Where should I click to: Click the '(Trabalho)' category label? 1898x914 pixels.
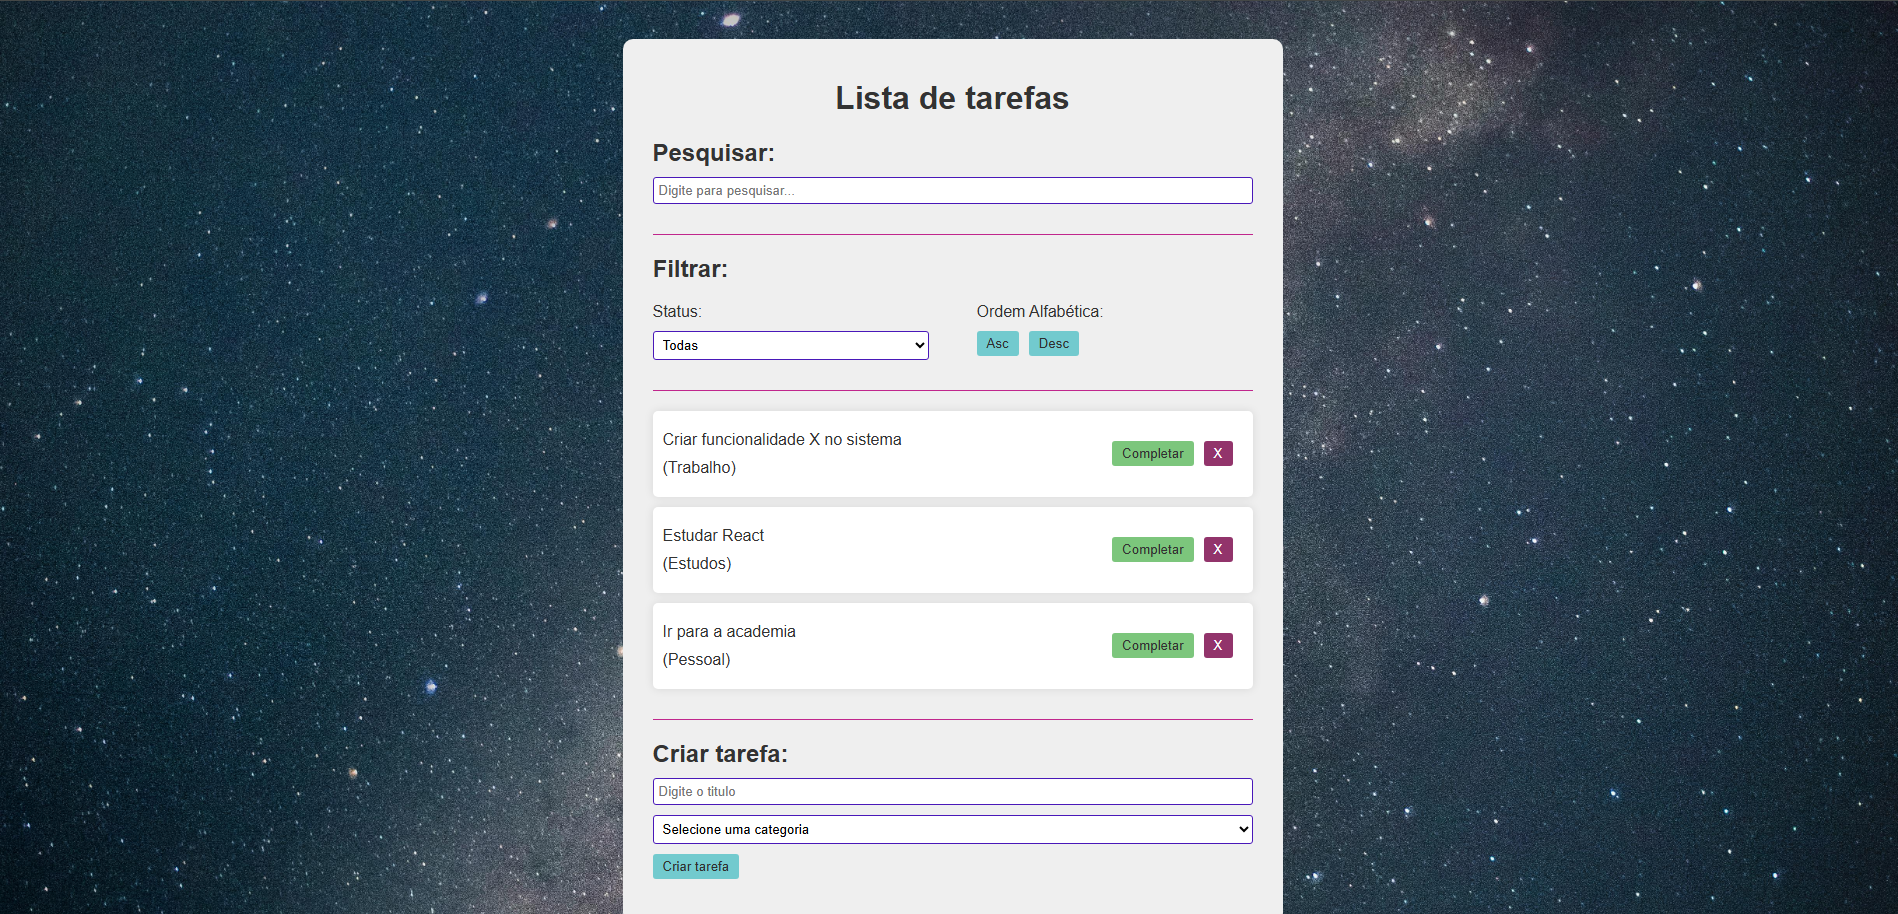coord(698,467)
